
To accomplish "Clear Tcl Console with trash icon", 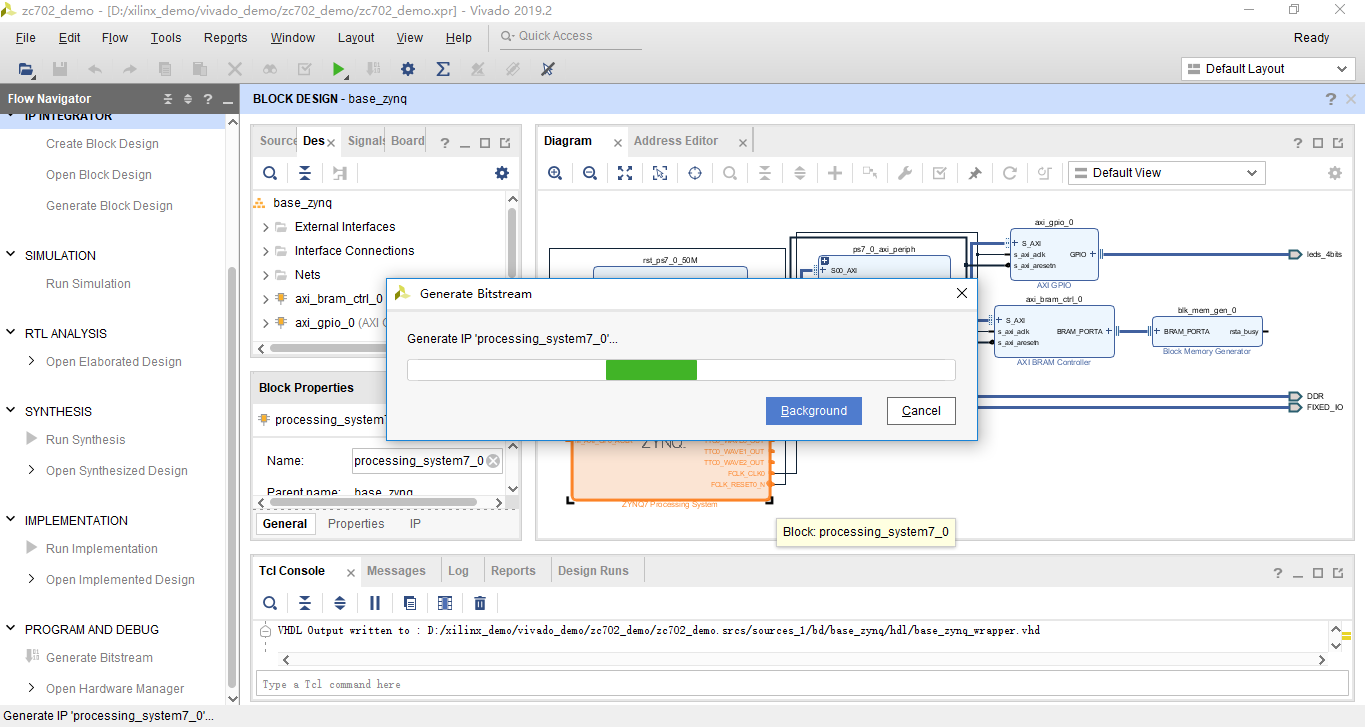I will (480, 603).
